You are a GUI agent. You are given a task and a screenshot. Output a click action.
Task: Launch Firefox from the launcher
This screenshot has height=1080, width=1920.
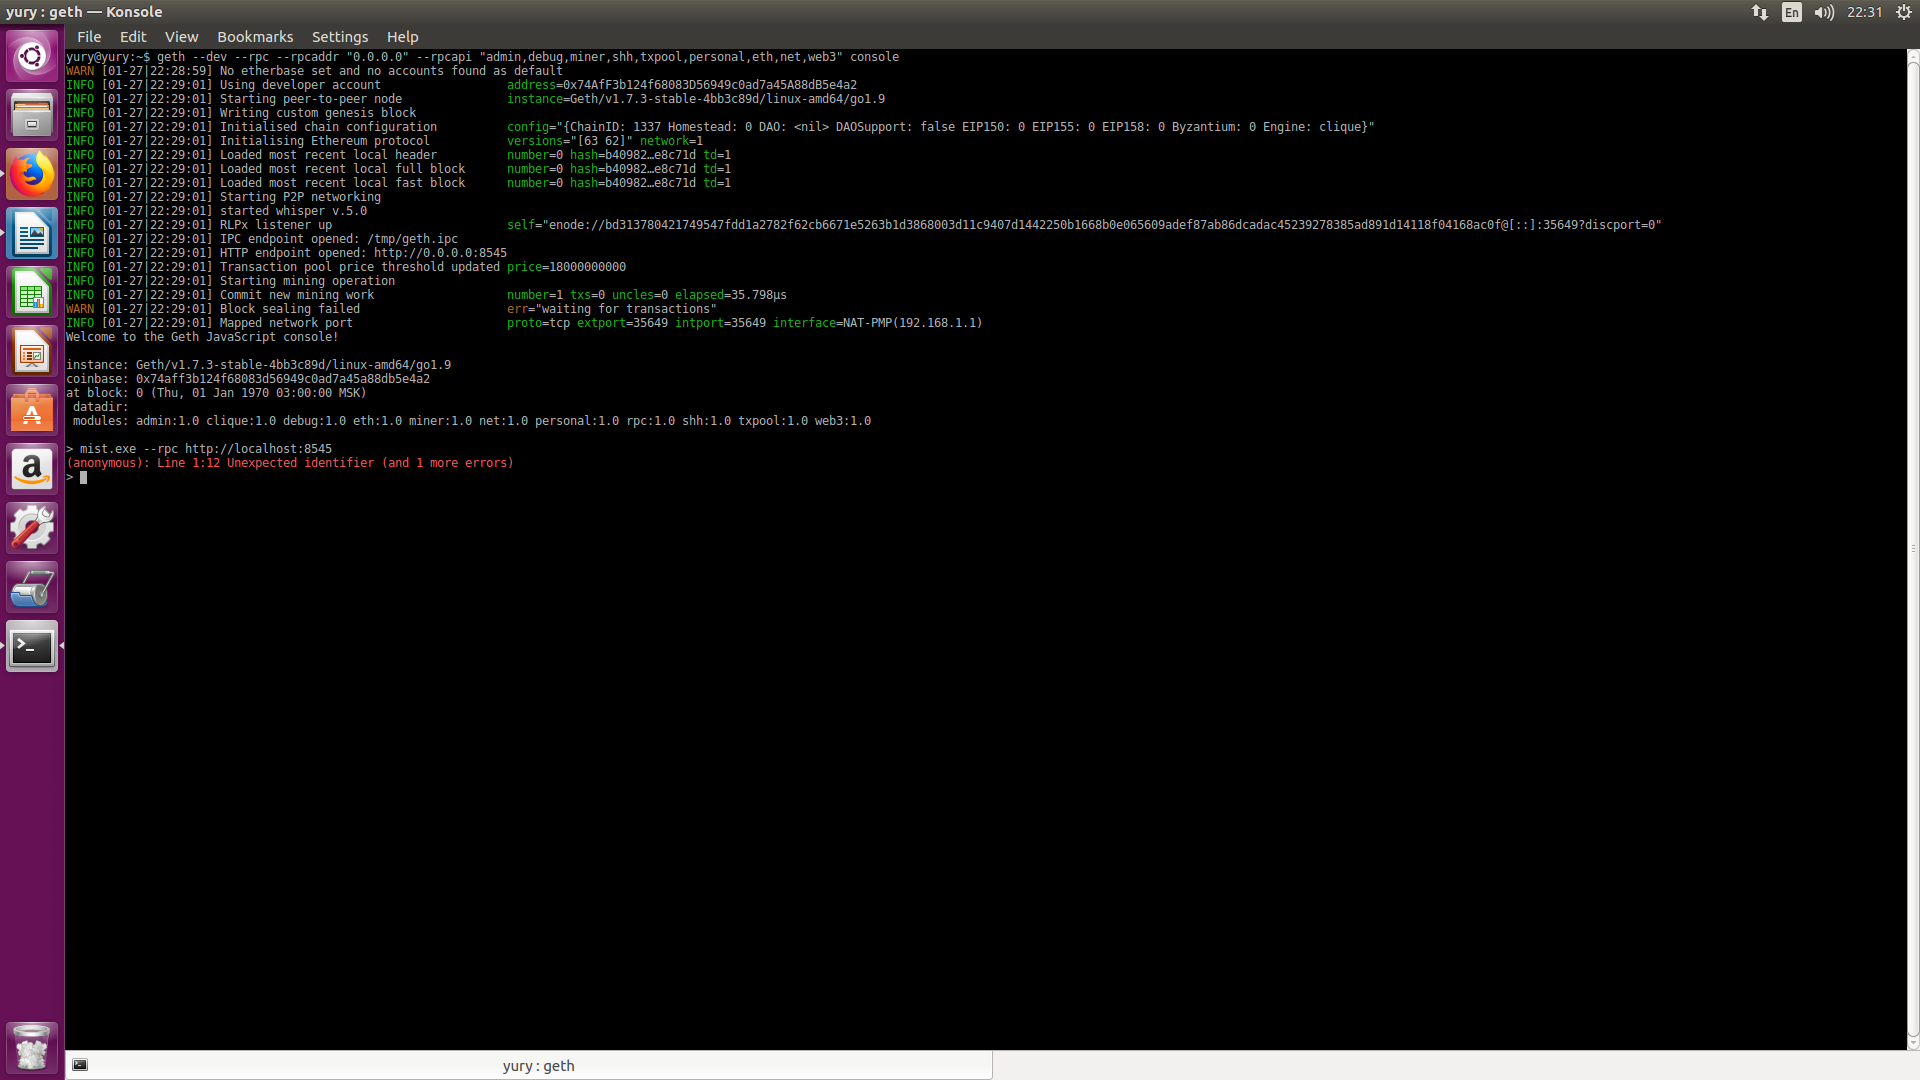[x=32, y=174]
